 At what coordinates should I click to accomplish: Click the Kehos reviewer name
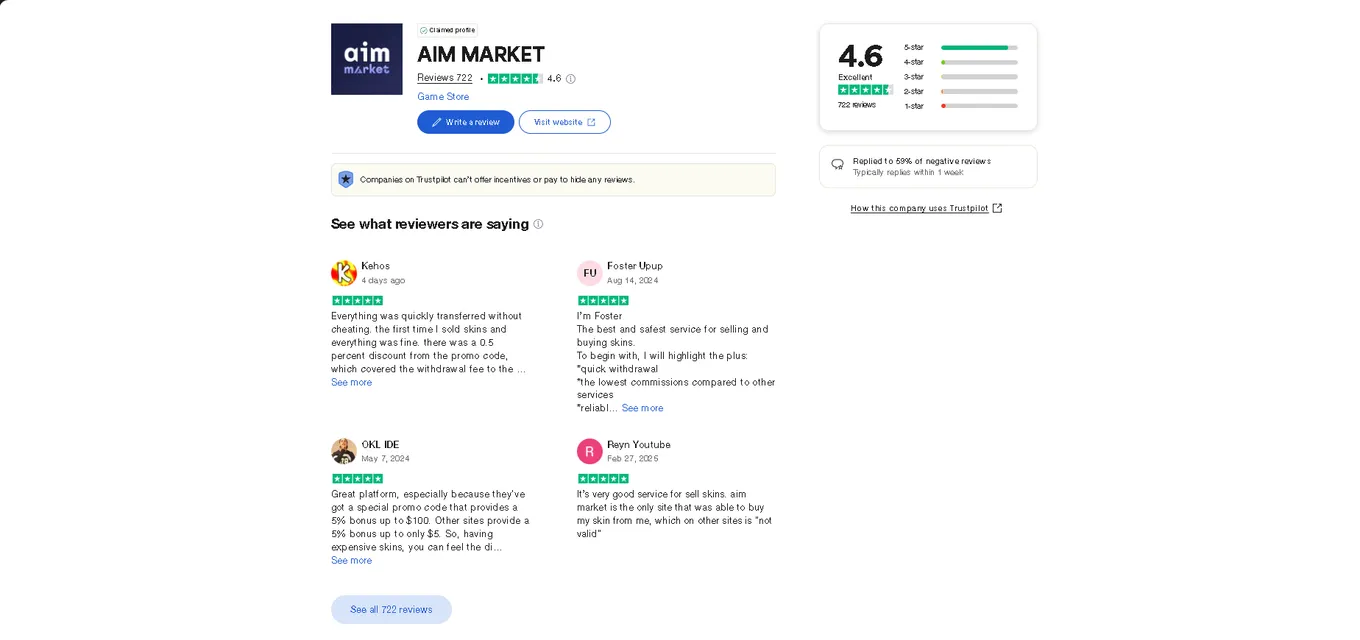(376, 266)
